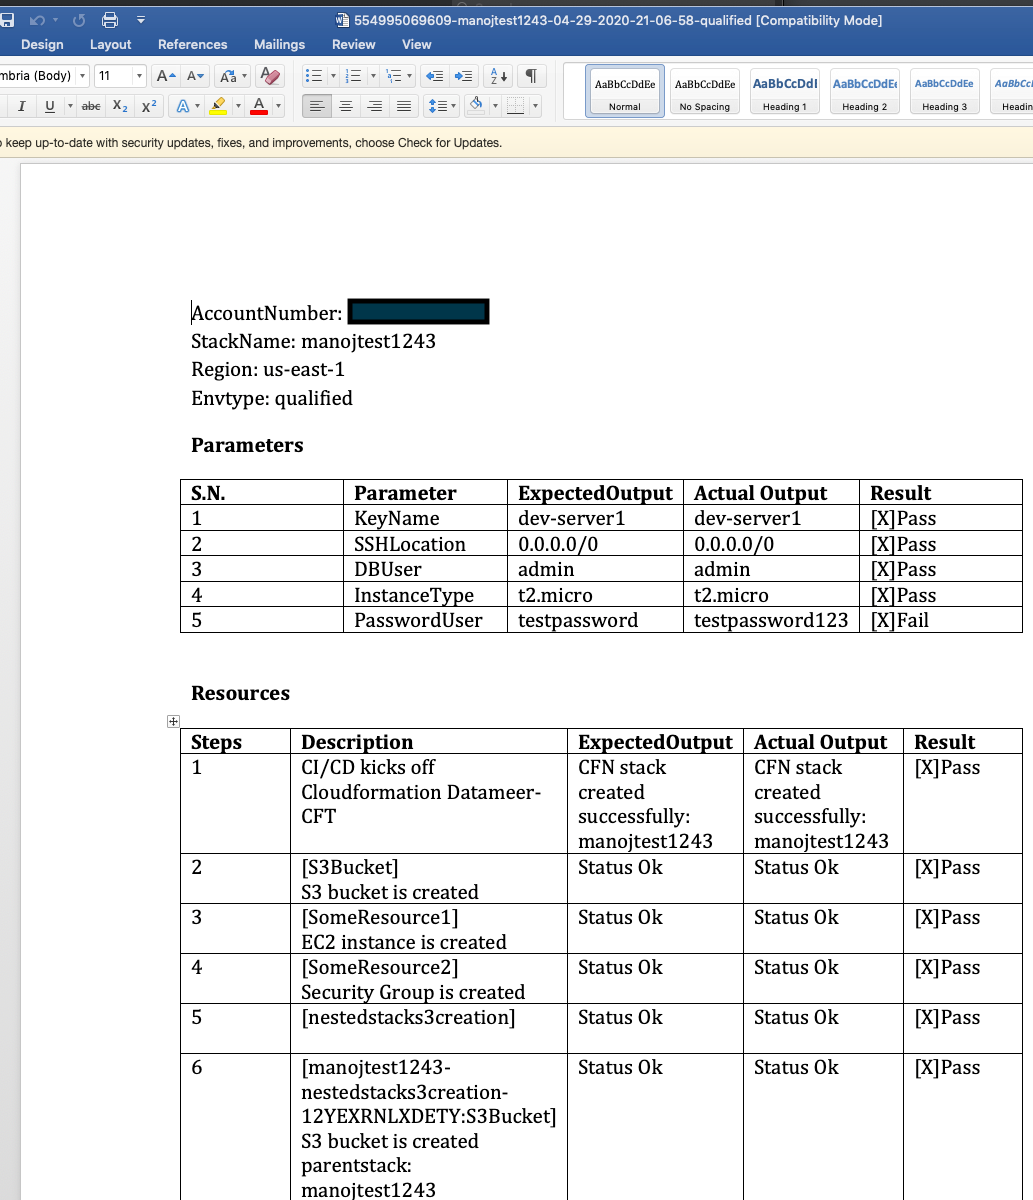
Task: Toggle subscript formatting
Action: point(120,106)
